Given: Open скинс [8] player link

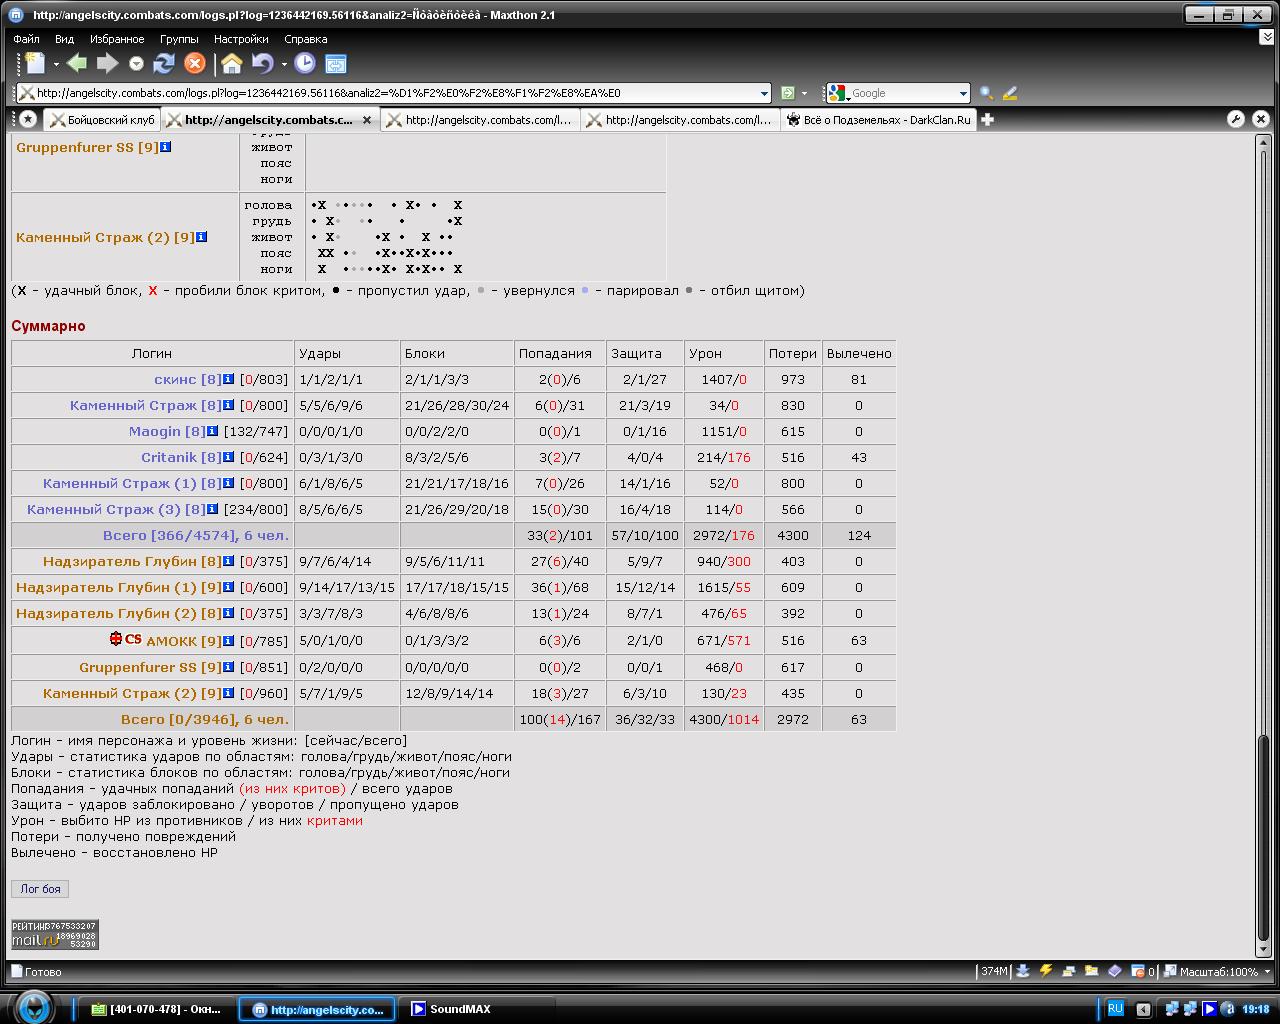Looking at the screenshot, I should tap(188, 379).
